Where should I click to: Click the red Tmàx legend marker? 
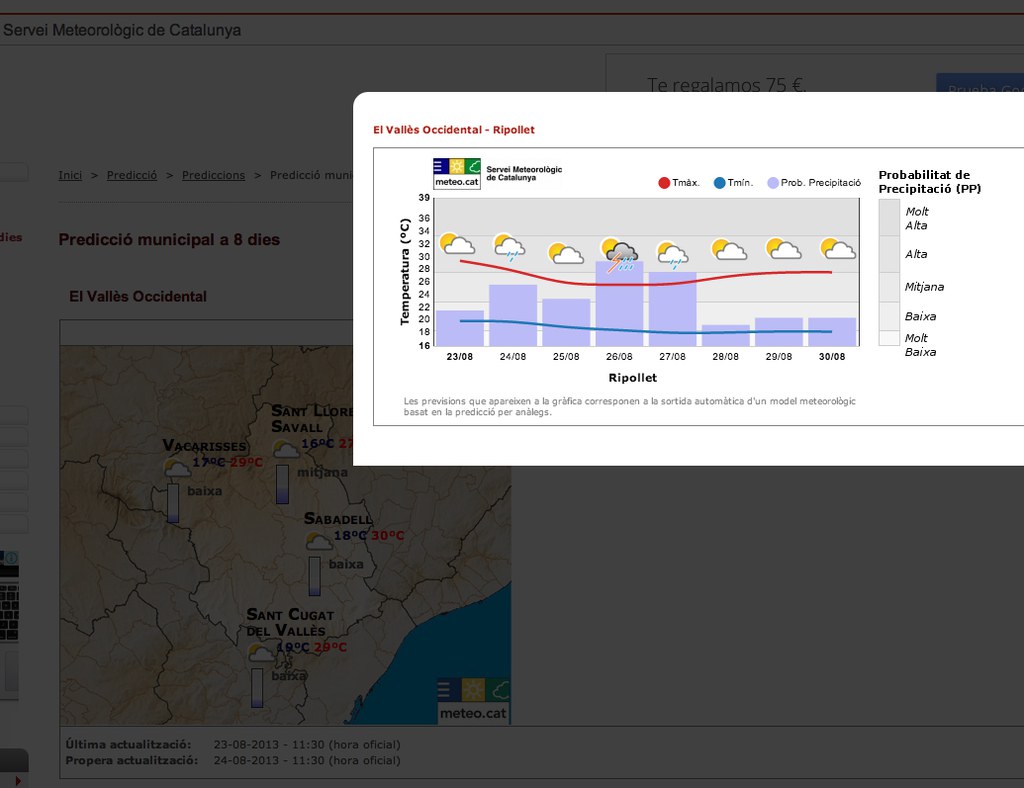[664, 183]
